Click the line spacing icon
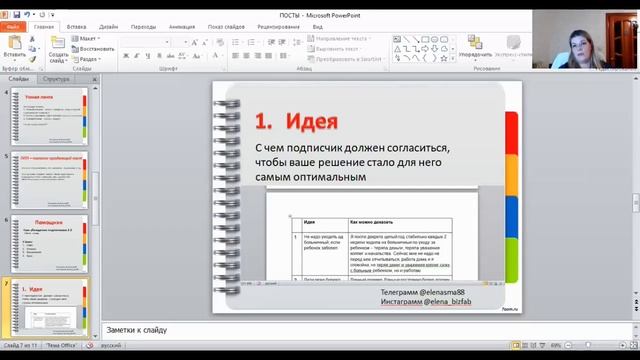 [x=298, y=42]
